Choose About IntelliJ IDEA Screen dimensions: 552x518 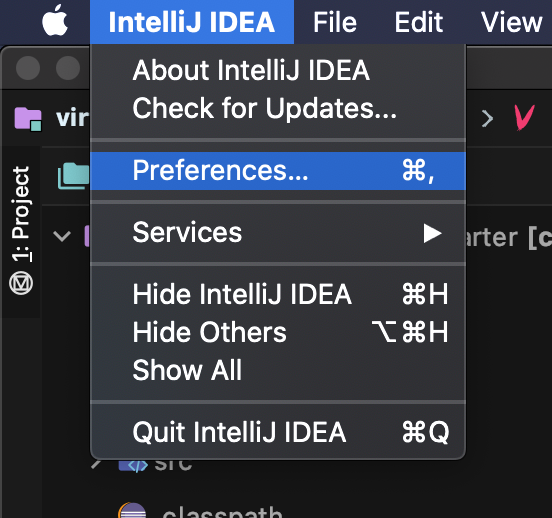click(x=278, y=70)
